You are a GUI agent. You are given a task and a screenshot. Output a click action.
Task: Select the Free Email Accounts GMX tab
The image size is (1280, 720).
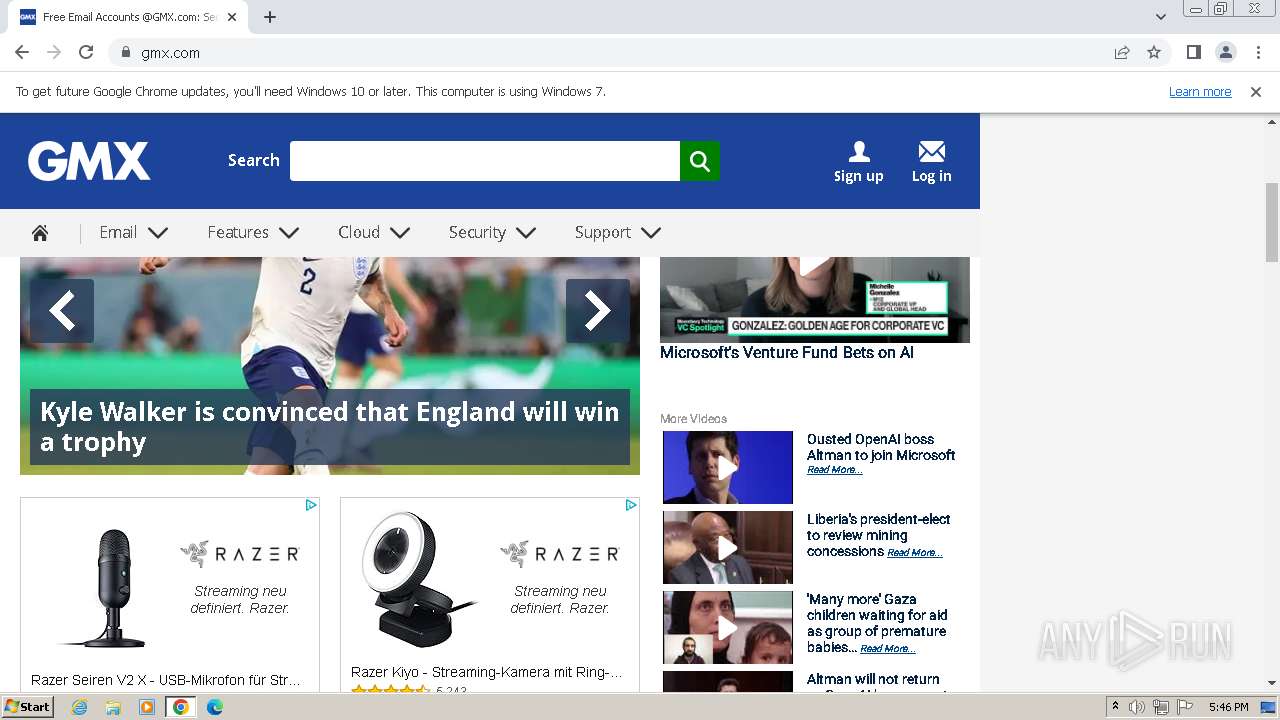pos(130,17)
